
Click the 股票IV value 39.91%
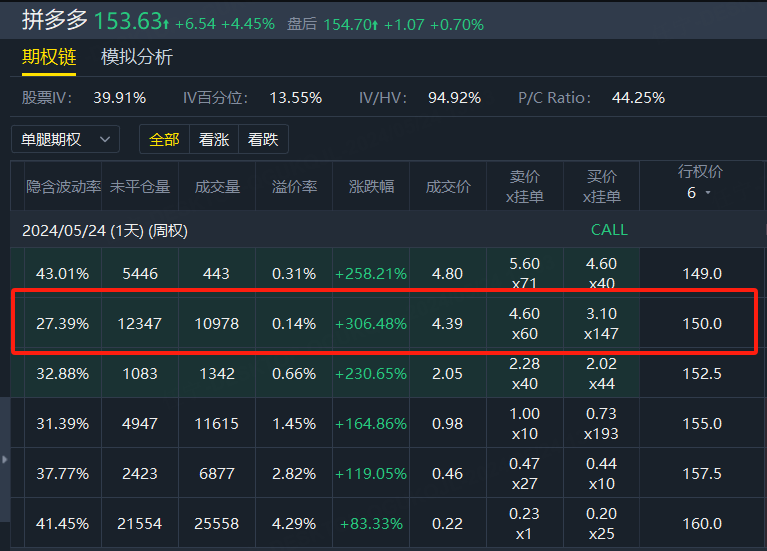tap(120, 97)
